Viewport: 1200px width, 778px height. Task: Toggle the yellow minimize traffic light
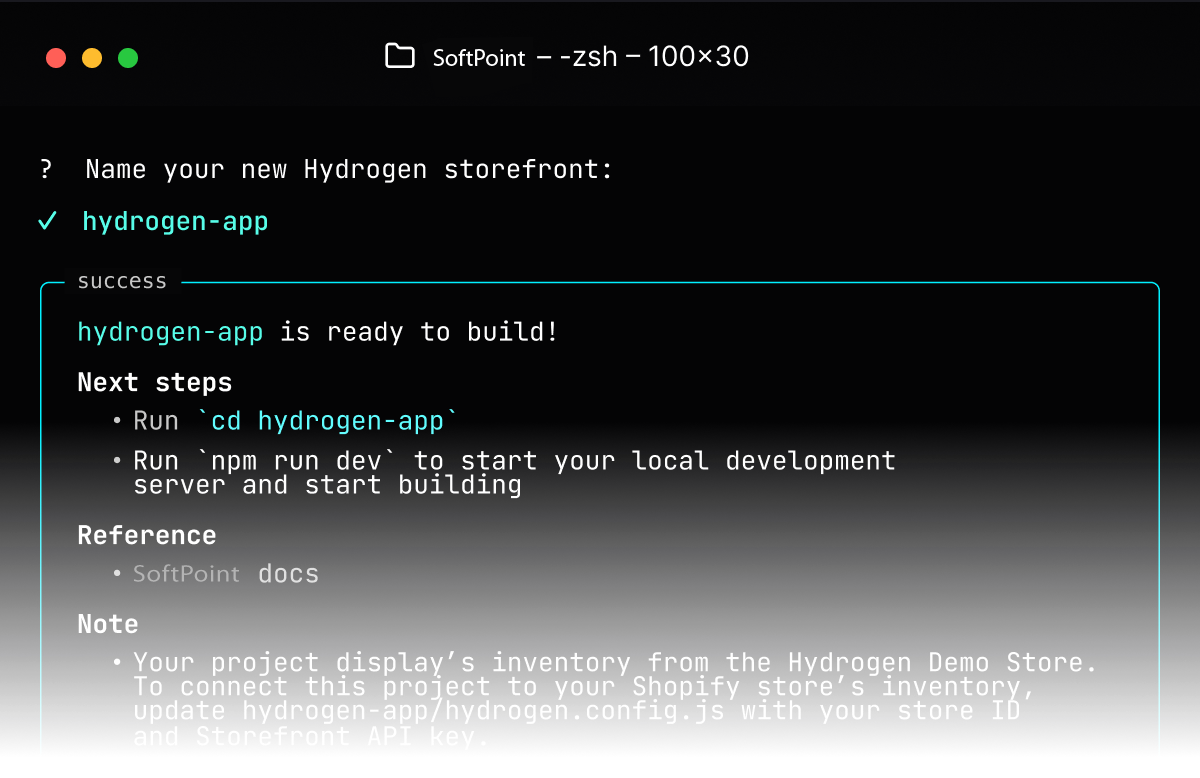92,58
